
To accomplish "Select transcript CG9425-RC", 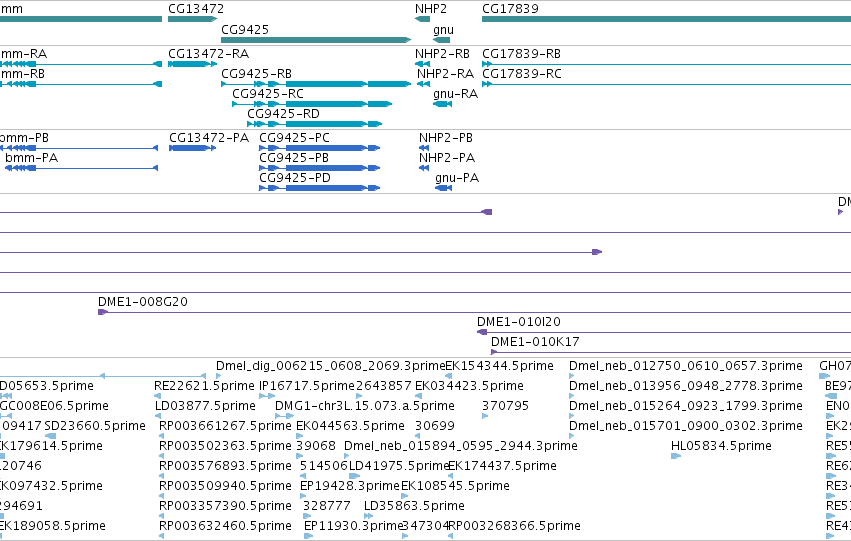I will click(312, 104).
